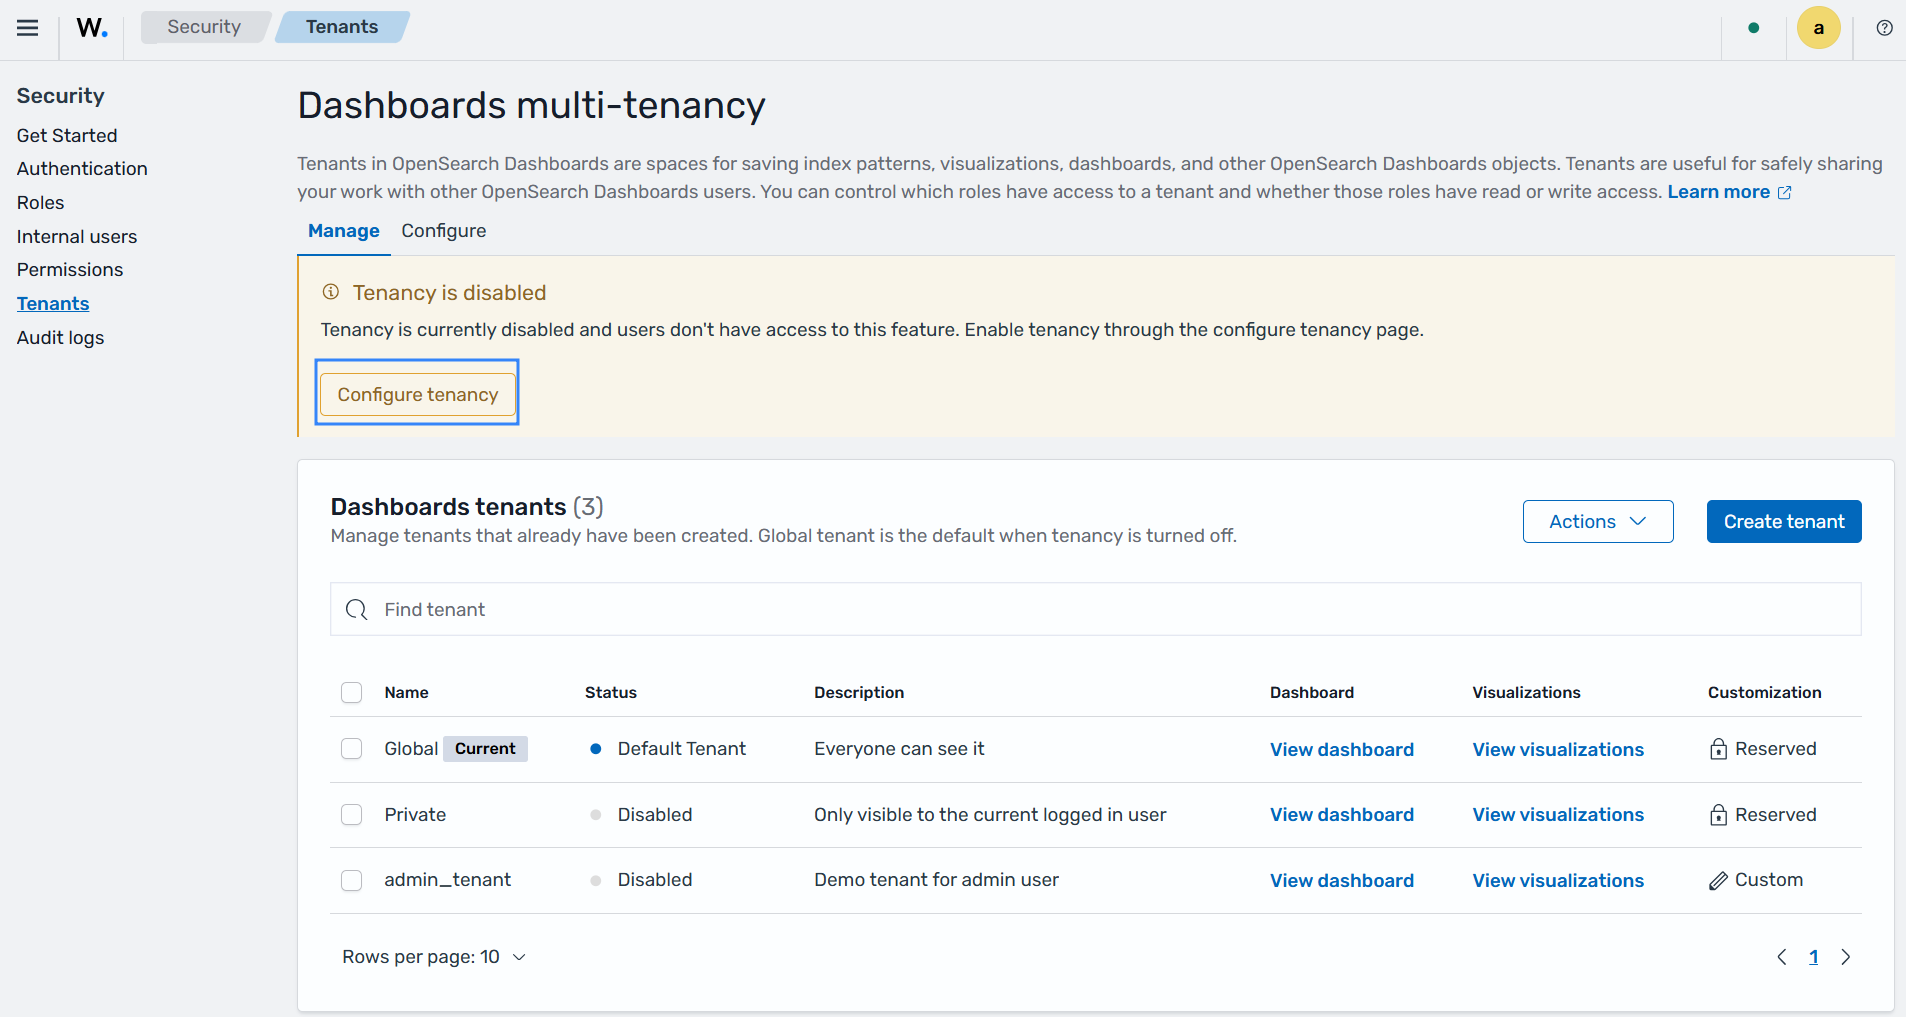Check the admin_tenant checkbox
This screenshot has width=1906, height=1017.
click(x=351, y=880)
